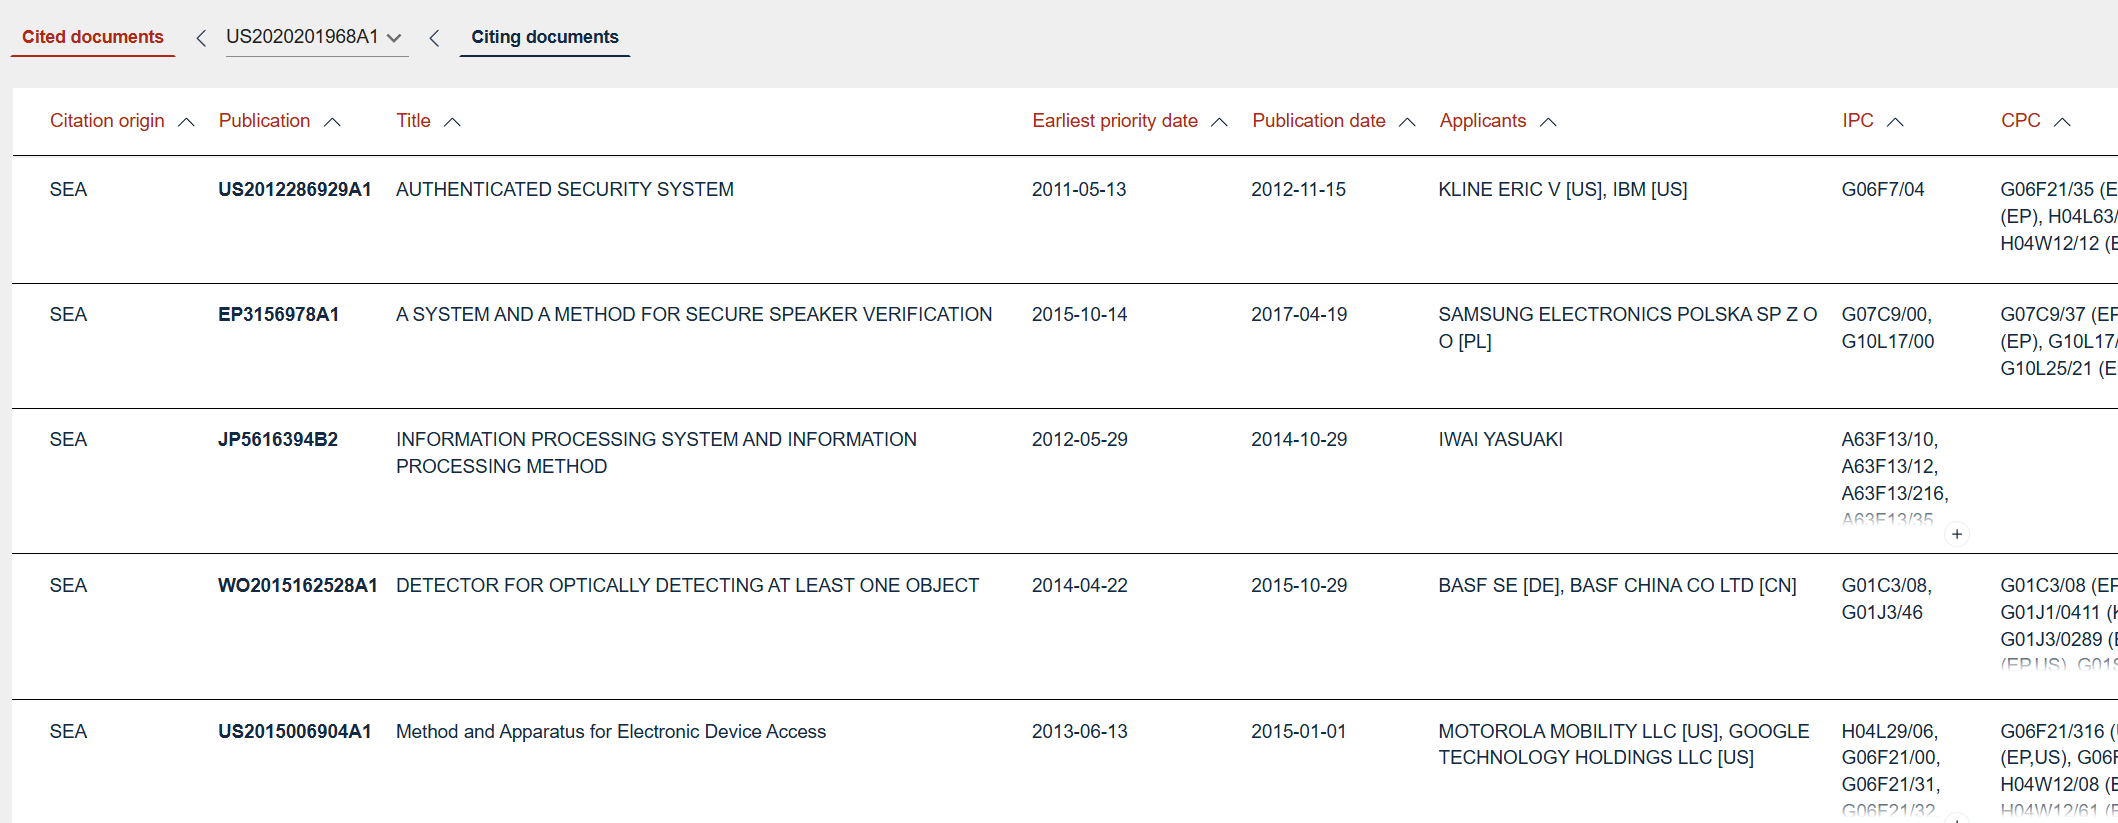The width and height of the screenshot is (2118, 823).
Task: Open JP5616394B2 publication entry
Action: coord(277,439)
